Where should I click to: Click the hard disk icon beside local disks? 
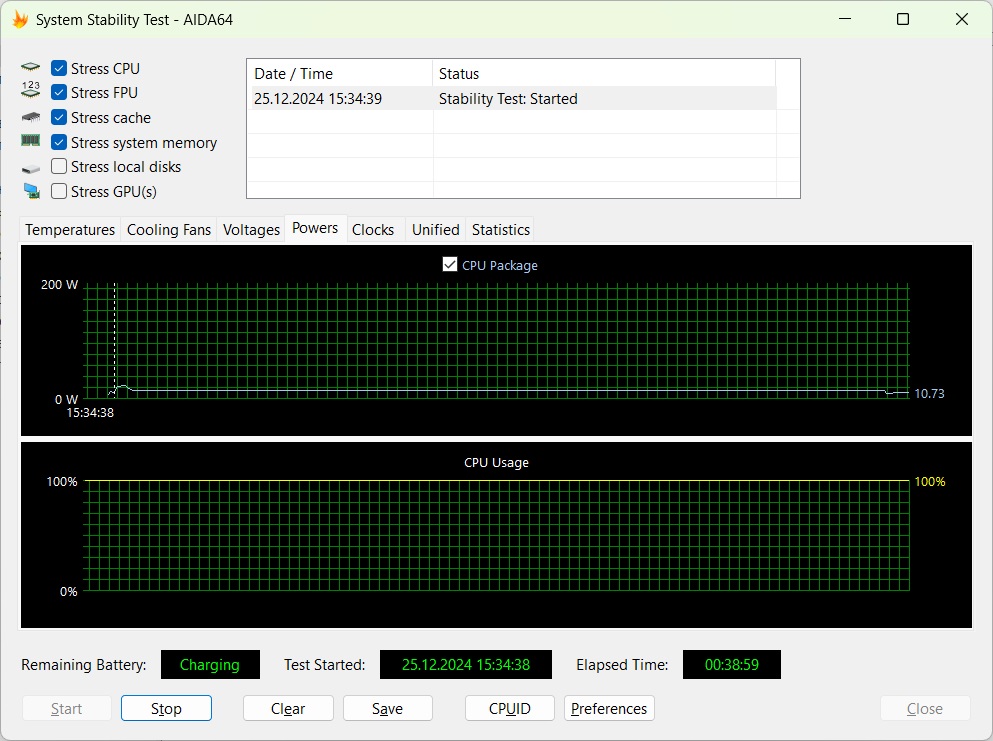coord(30,168)
